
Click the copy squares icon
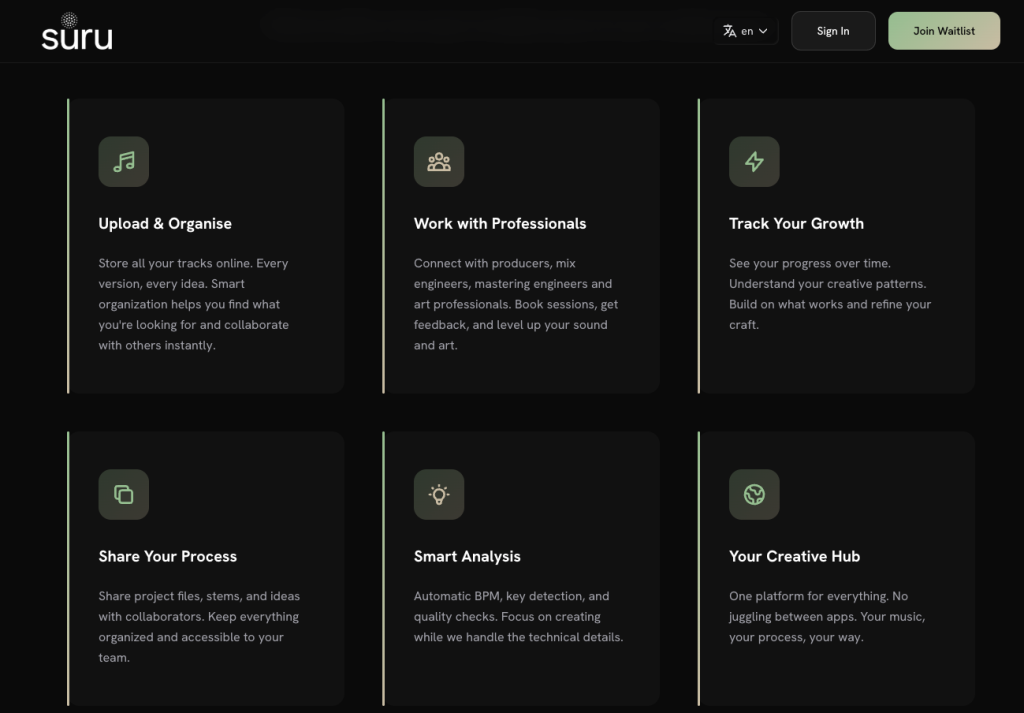123,494
